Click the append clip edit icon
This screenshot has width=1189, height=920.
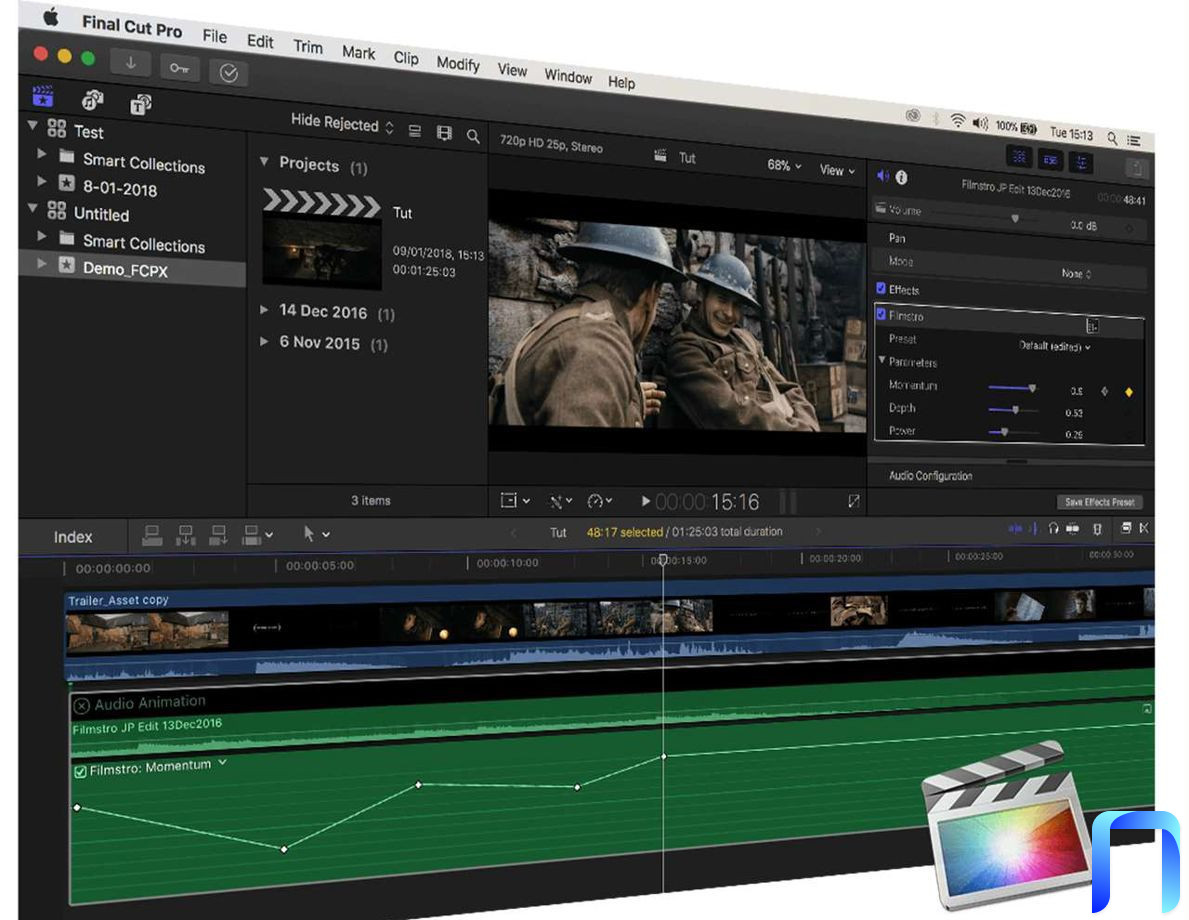coord(218,535)
